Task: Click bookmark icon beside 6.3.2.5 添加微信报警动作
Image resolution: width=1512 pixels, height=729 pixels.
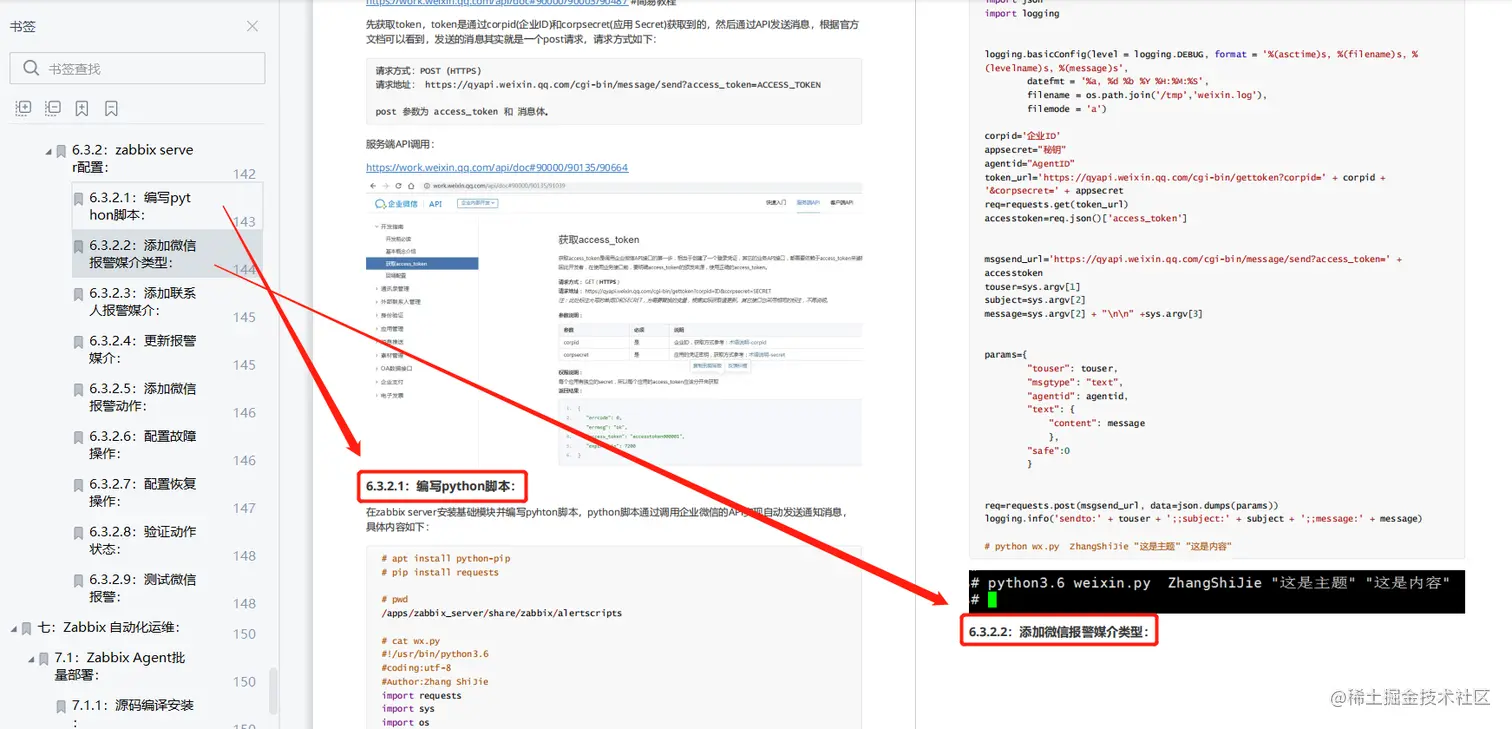Action: tap(78, 390)
